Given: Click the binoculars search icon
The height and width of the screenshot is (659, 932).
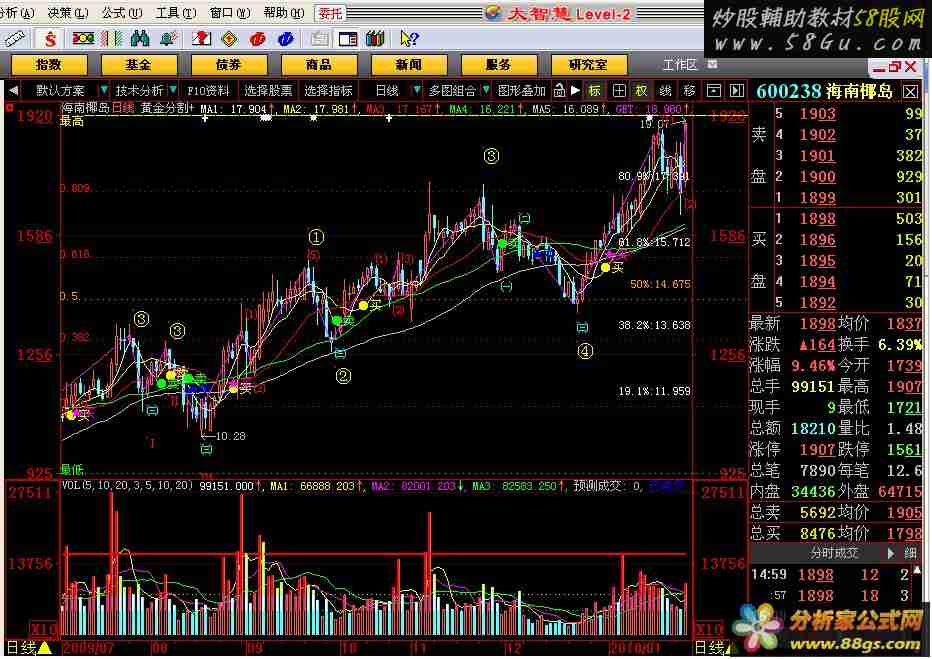Looking at the screenshot, I should tap(140, 39).
